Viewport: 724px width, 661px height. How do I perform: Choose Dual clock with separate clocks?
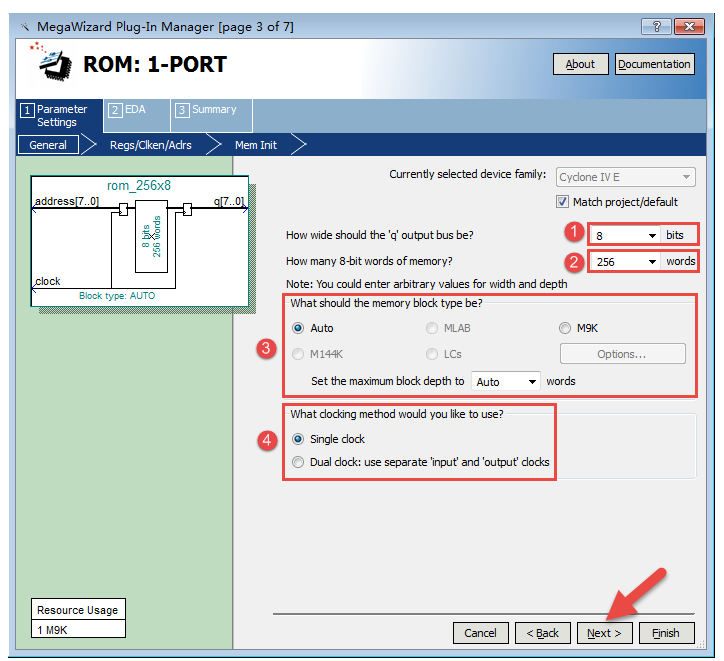pos(298,462)
